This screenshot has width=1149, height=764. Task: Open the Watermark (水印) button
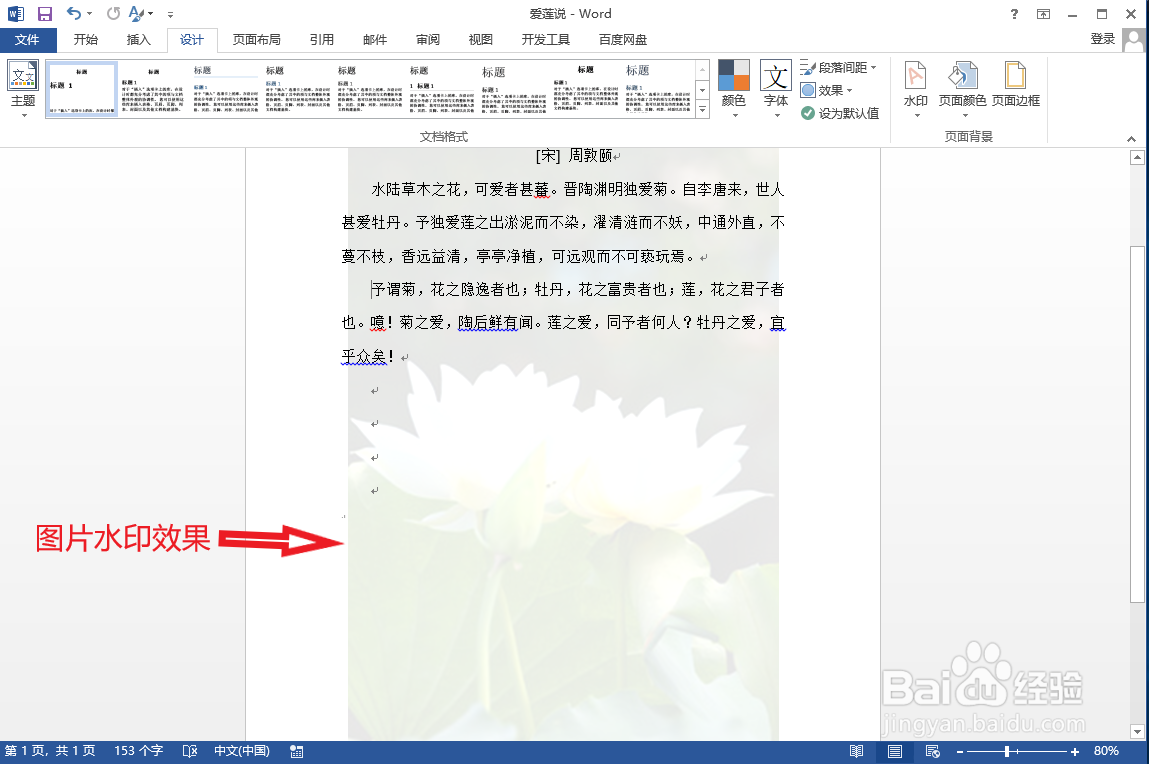(x=915, y=89)
